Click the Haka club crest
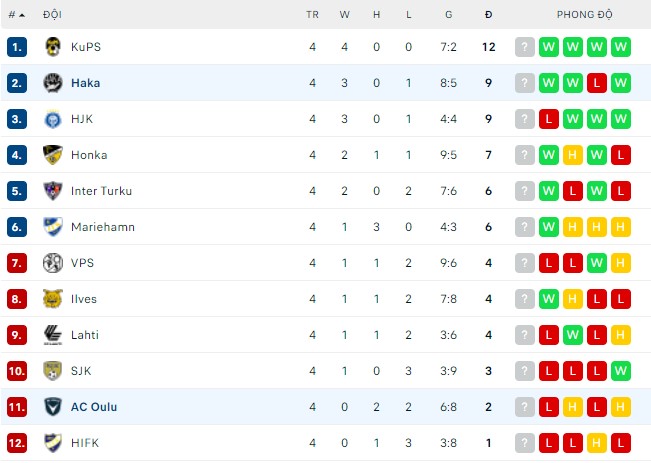This screenshot has height=463, width=651. click(x=53, y=83)
